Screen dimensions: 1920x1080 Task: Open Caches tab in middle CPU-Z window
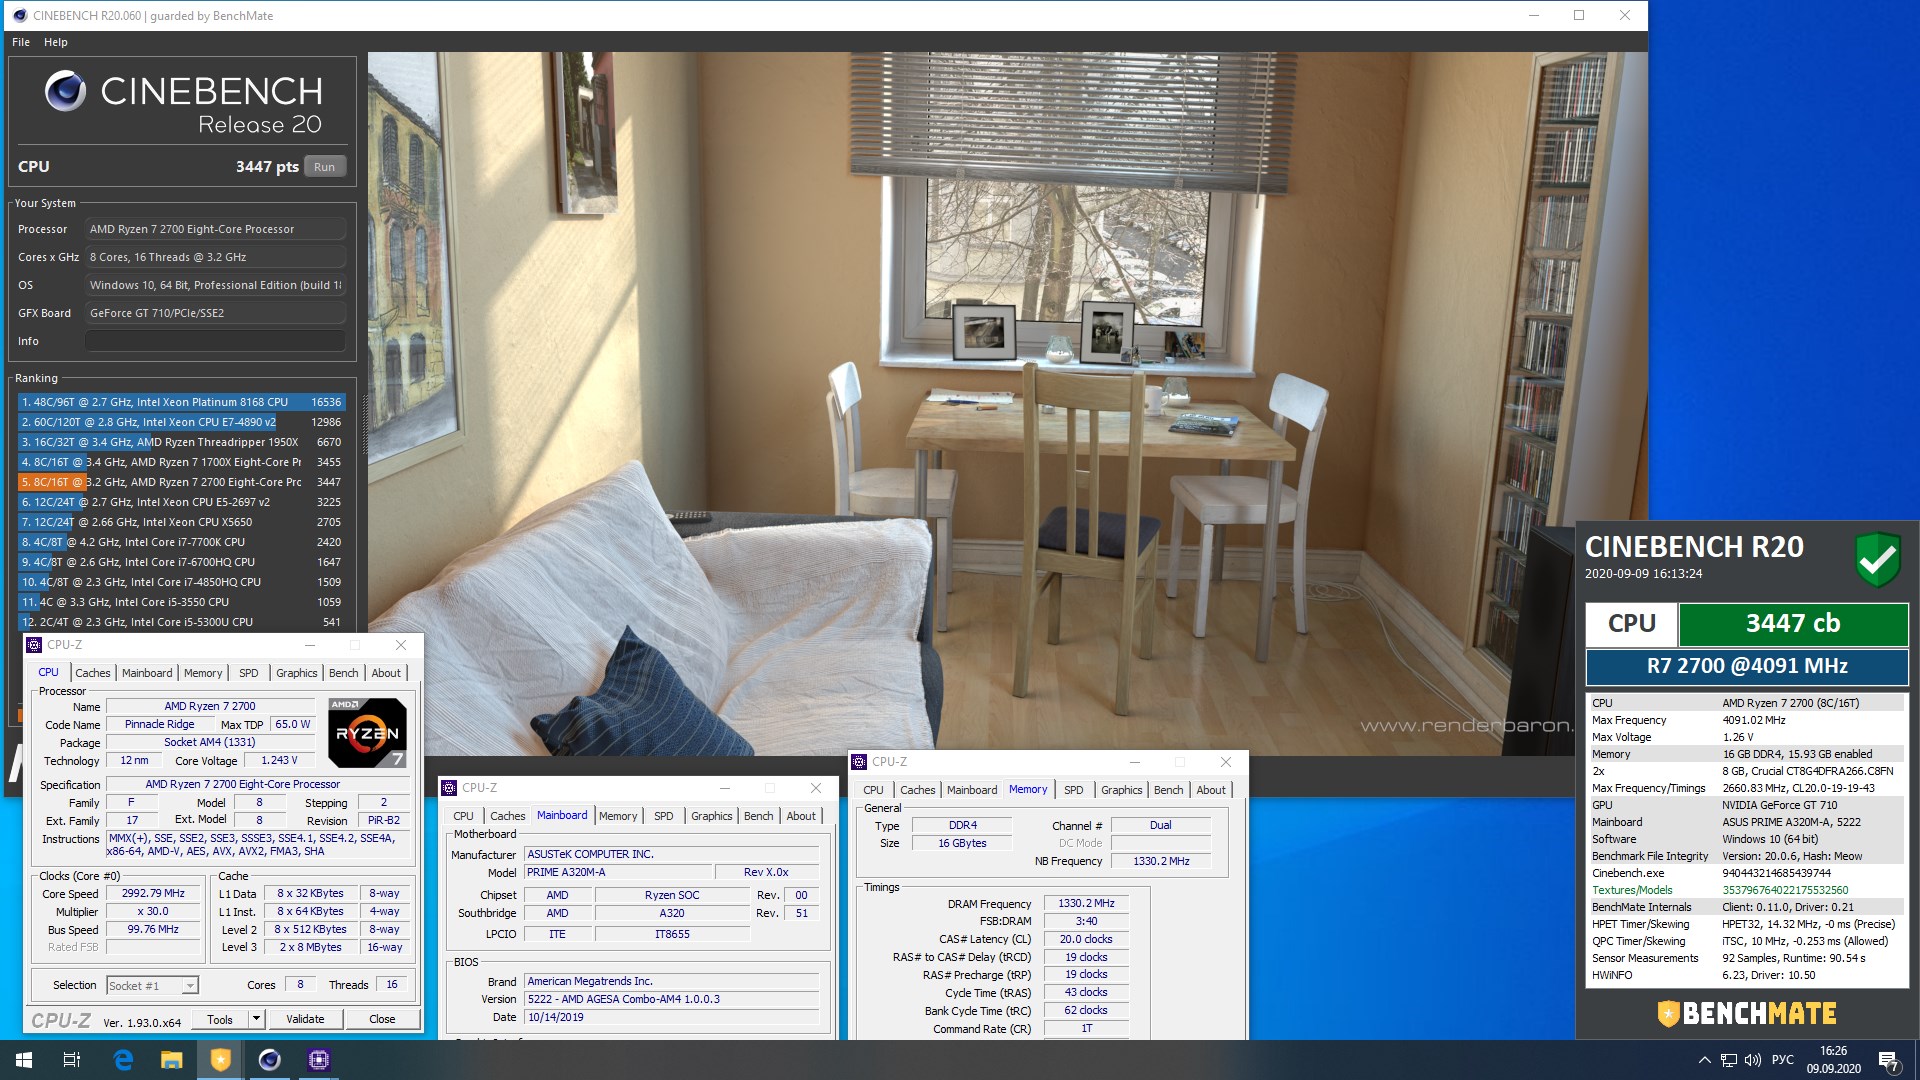click(x=507, y=816)
